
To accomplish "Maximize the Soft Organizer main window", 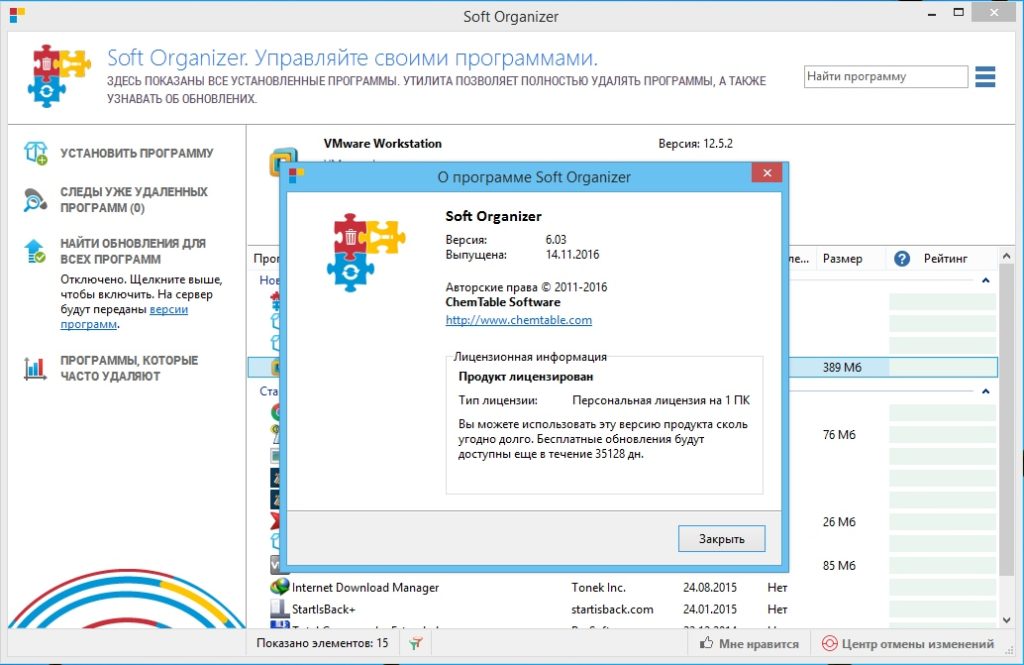I will pyautogui.click(x=958, y=12).
